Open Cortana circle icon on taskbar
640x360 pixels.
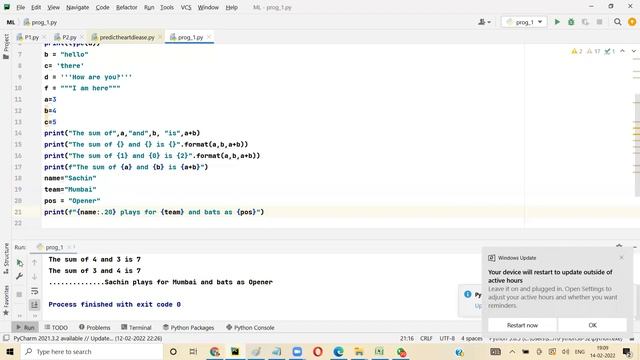173,351
